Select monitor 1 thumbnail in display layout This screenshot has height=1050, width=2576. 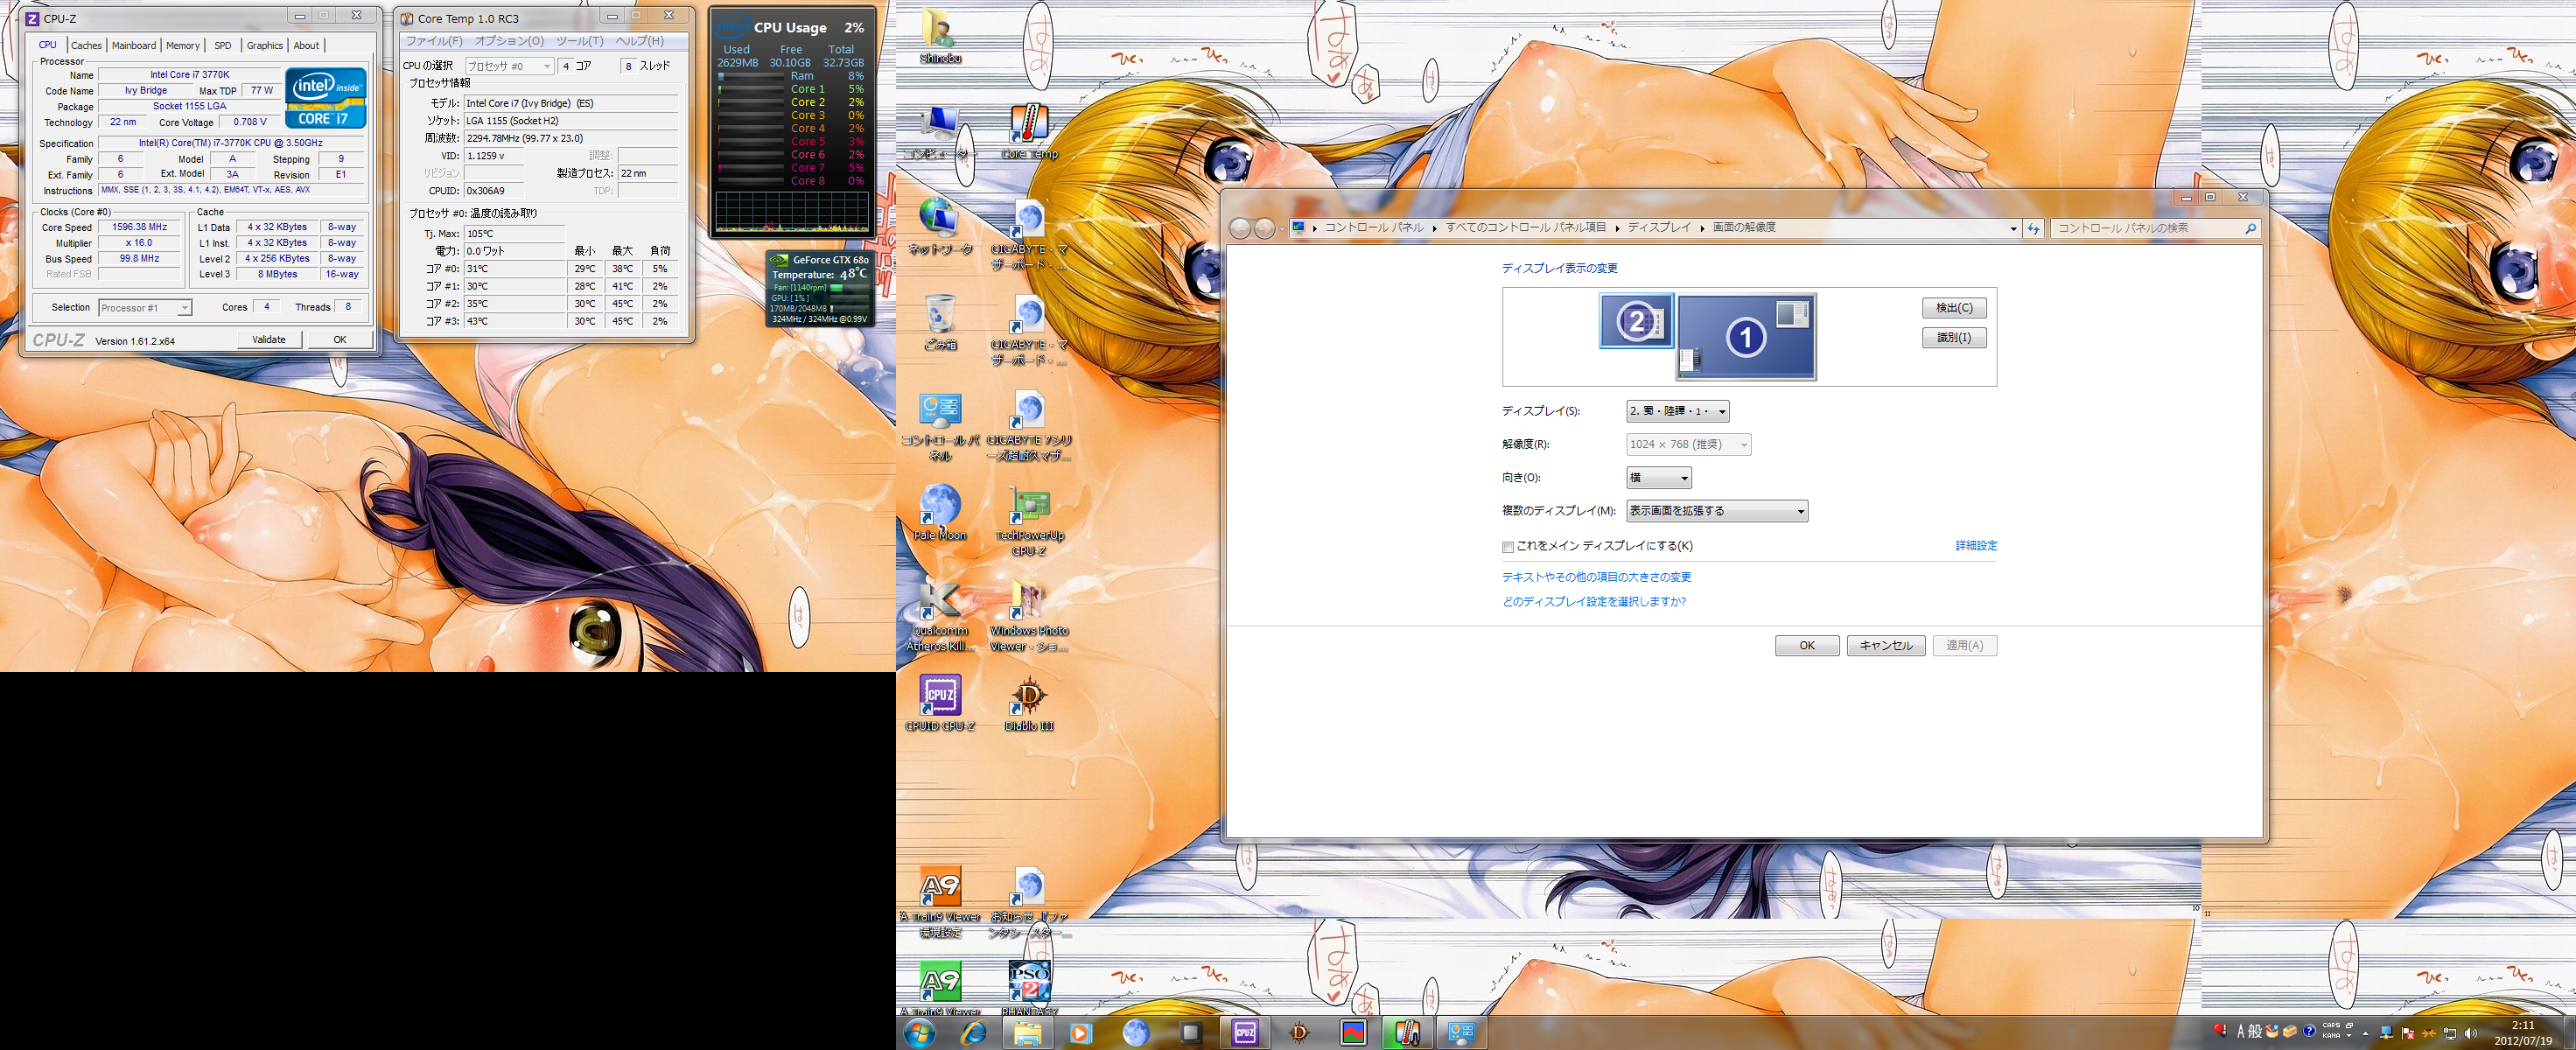pos(1746,337)
